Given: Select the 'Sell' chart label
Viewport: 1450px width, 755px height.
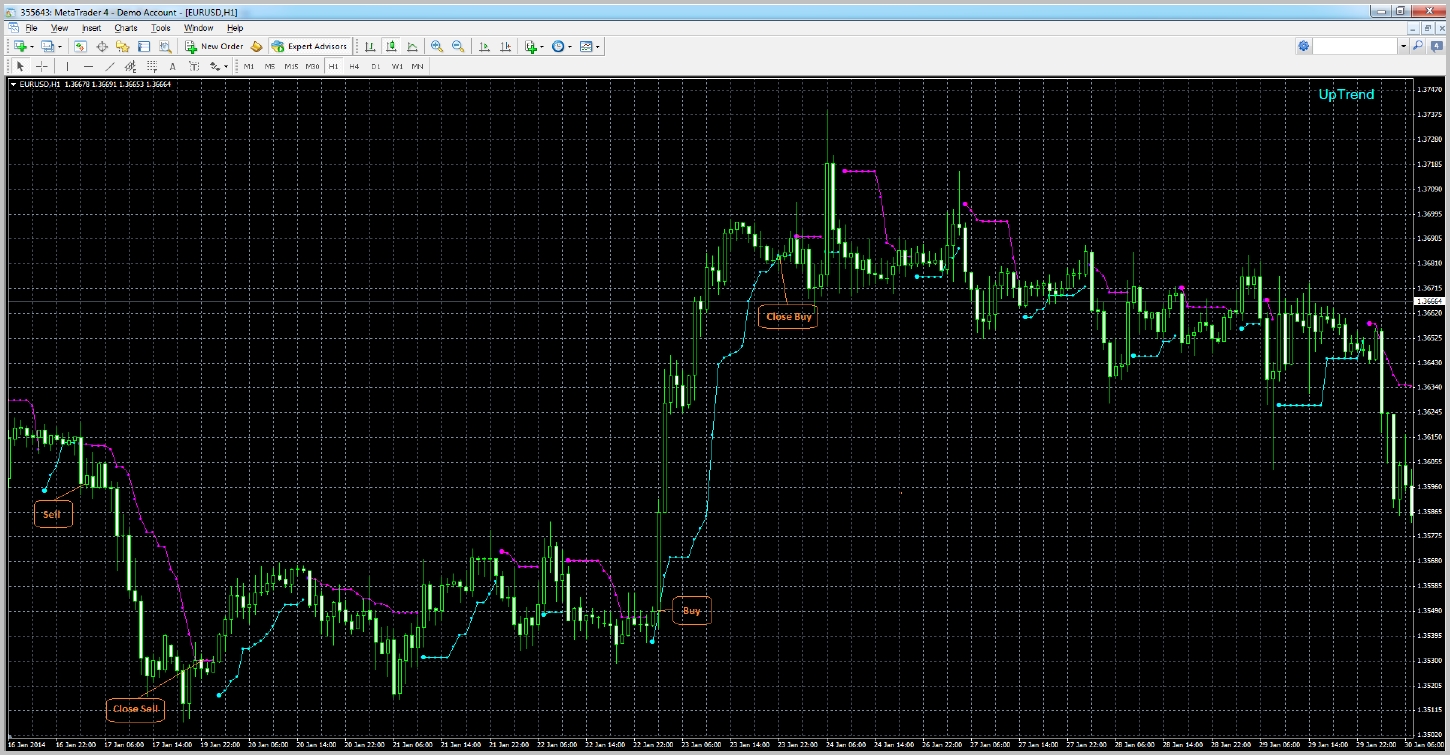Looking at the screenshot, I should tap(52, 515).
